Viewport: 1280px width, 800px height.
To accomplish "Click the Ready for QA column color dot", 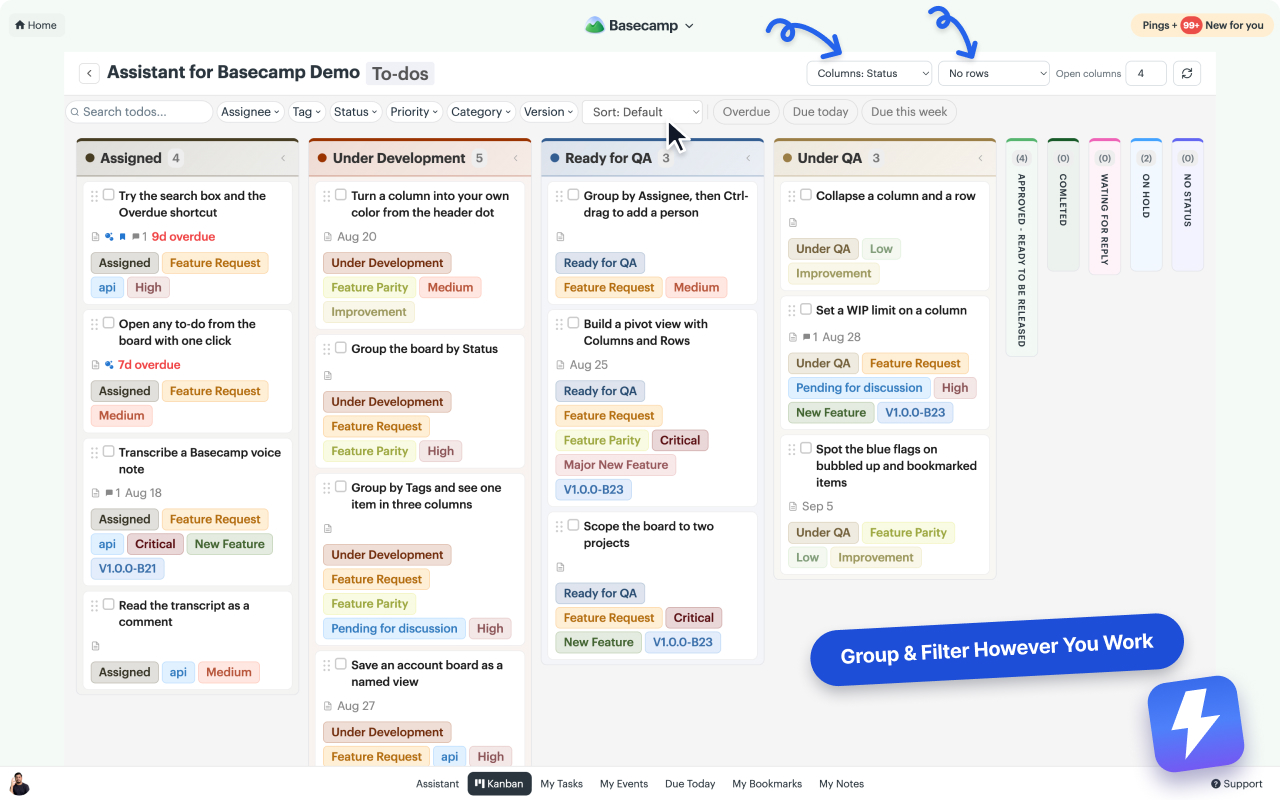I will 555,158.
